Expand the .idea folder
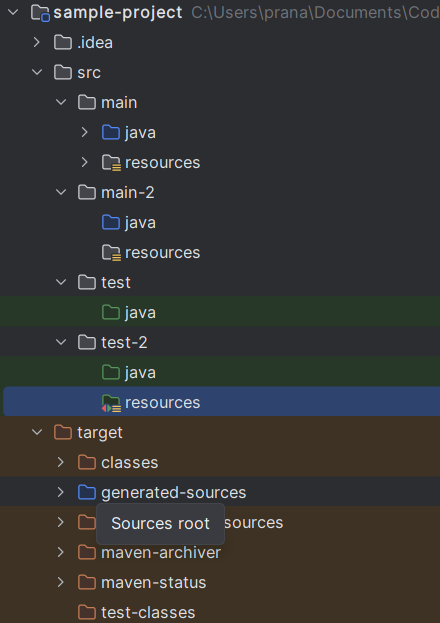Viewport: 440px width, 623px height. pos(37,42)
